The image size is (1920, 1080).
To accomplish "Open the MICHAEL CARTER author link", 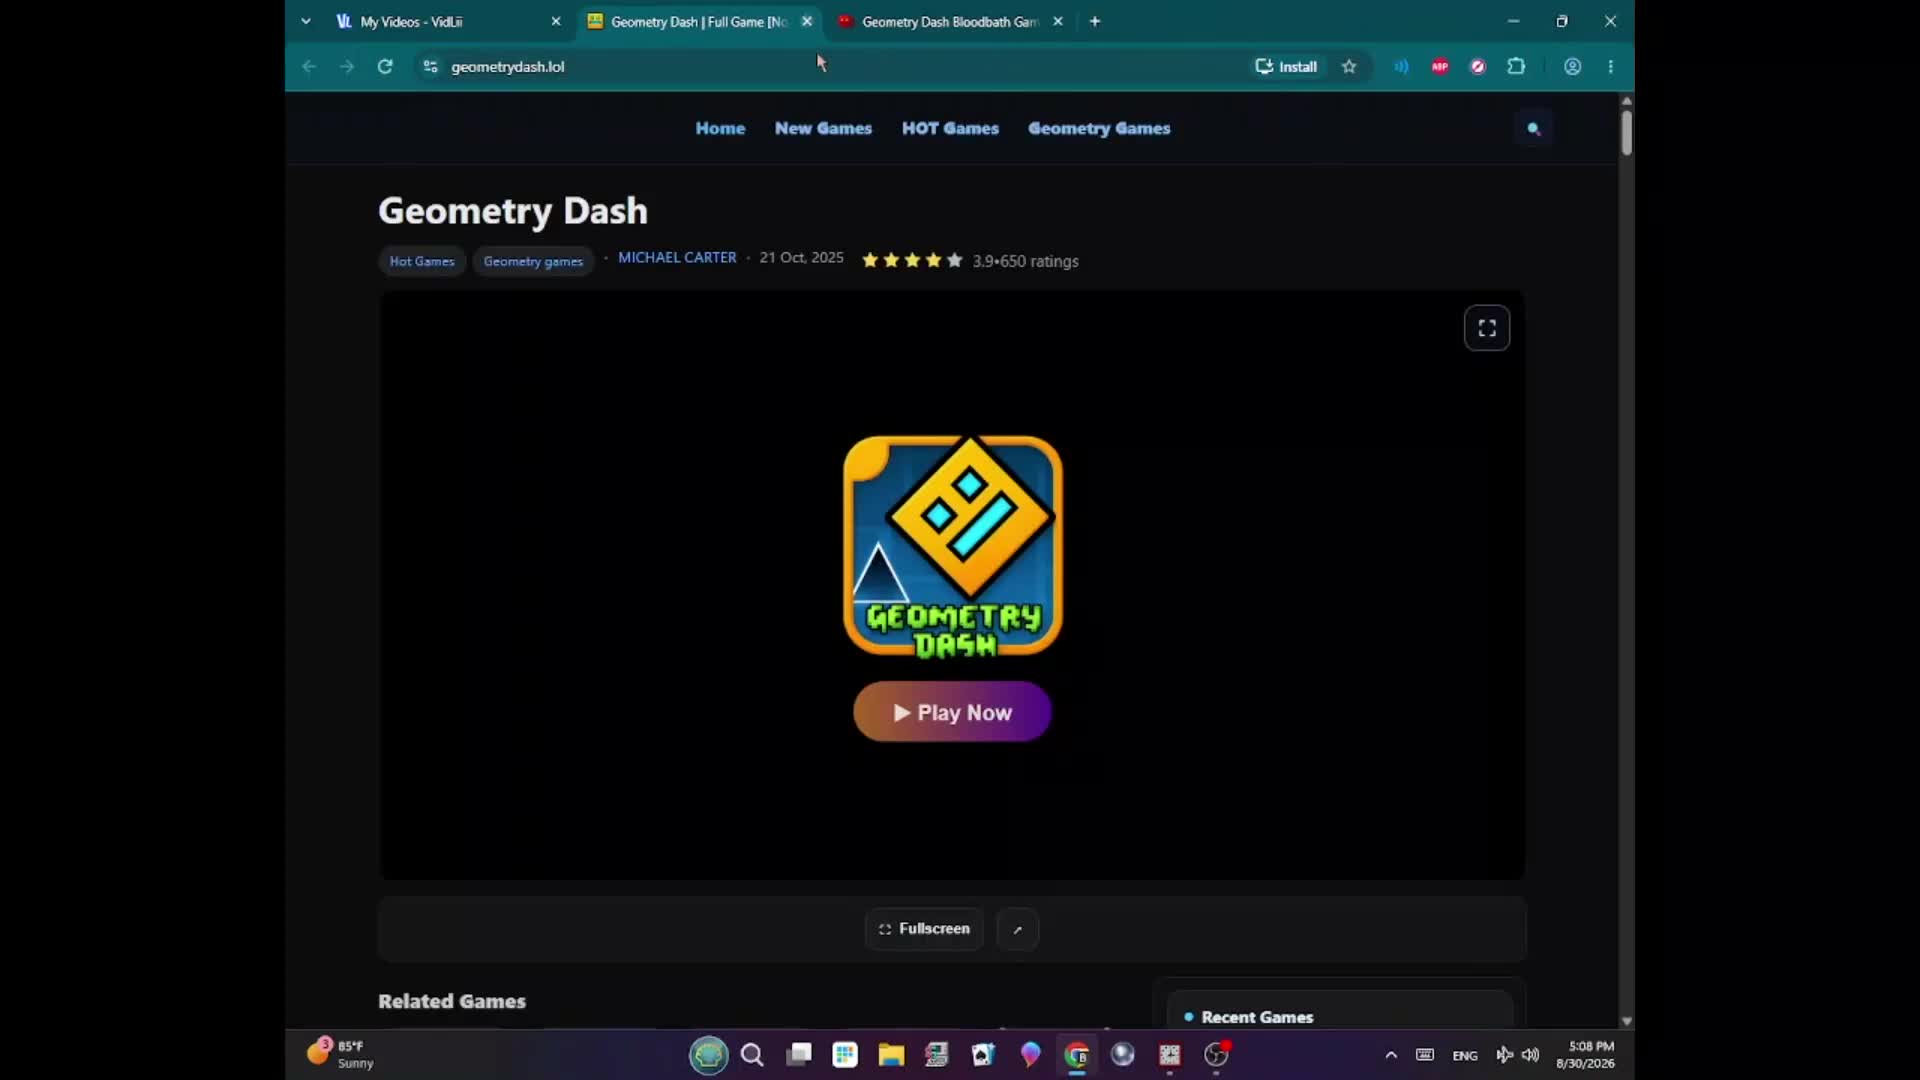I will click(677, 258).
